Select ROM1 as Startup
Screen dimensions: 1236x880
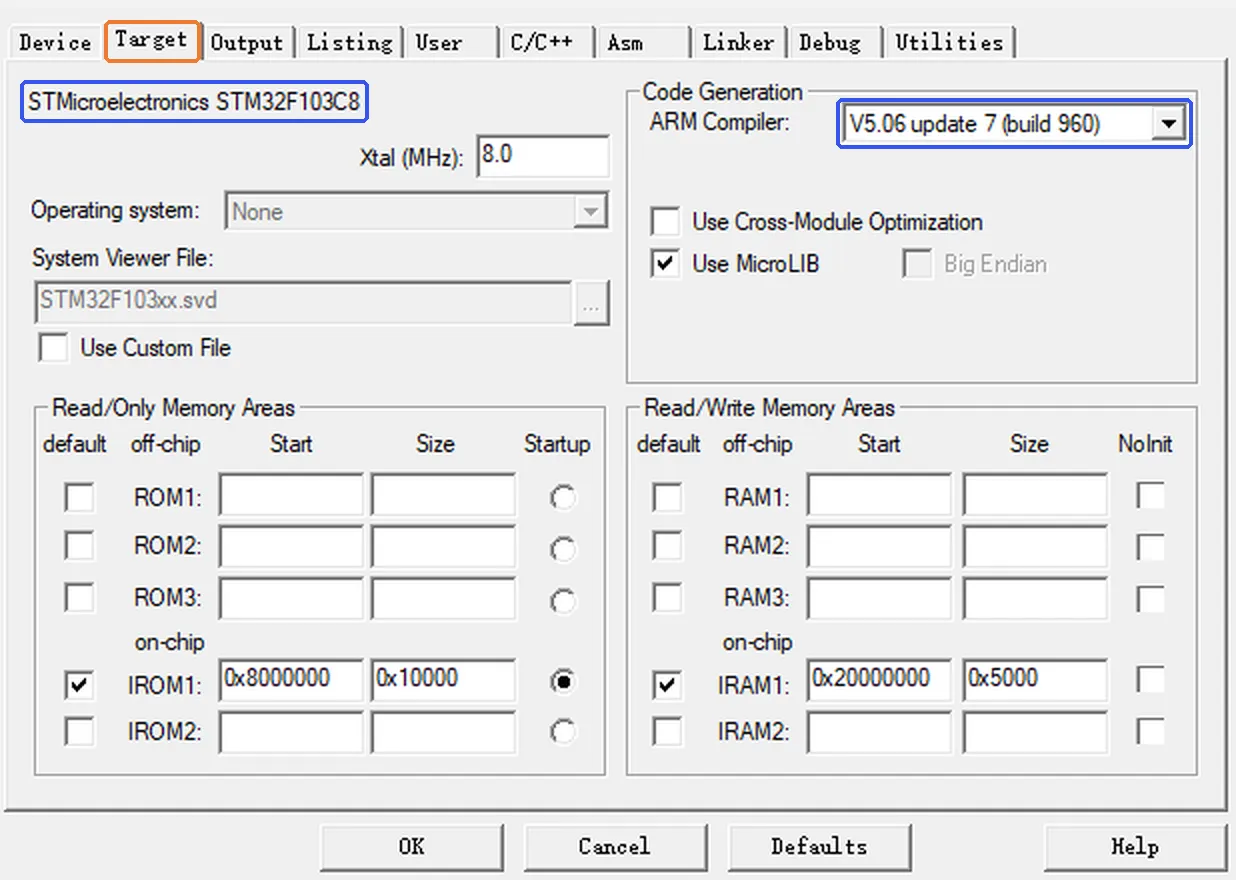(x=563, y=498)
